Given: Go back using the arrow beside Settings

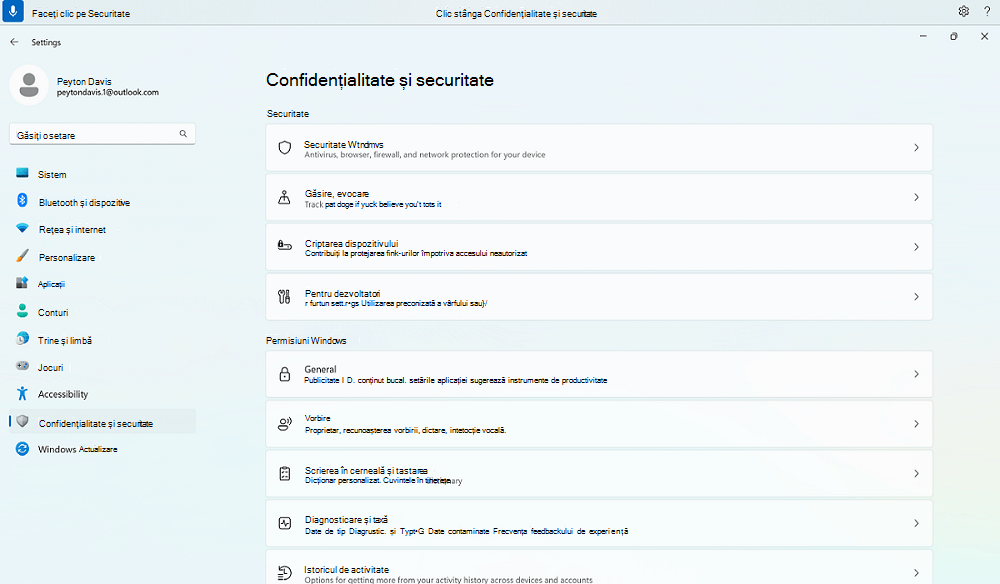Looking at the screenshot, I should pos(14,42).
